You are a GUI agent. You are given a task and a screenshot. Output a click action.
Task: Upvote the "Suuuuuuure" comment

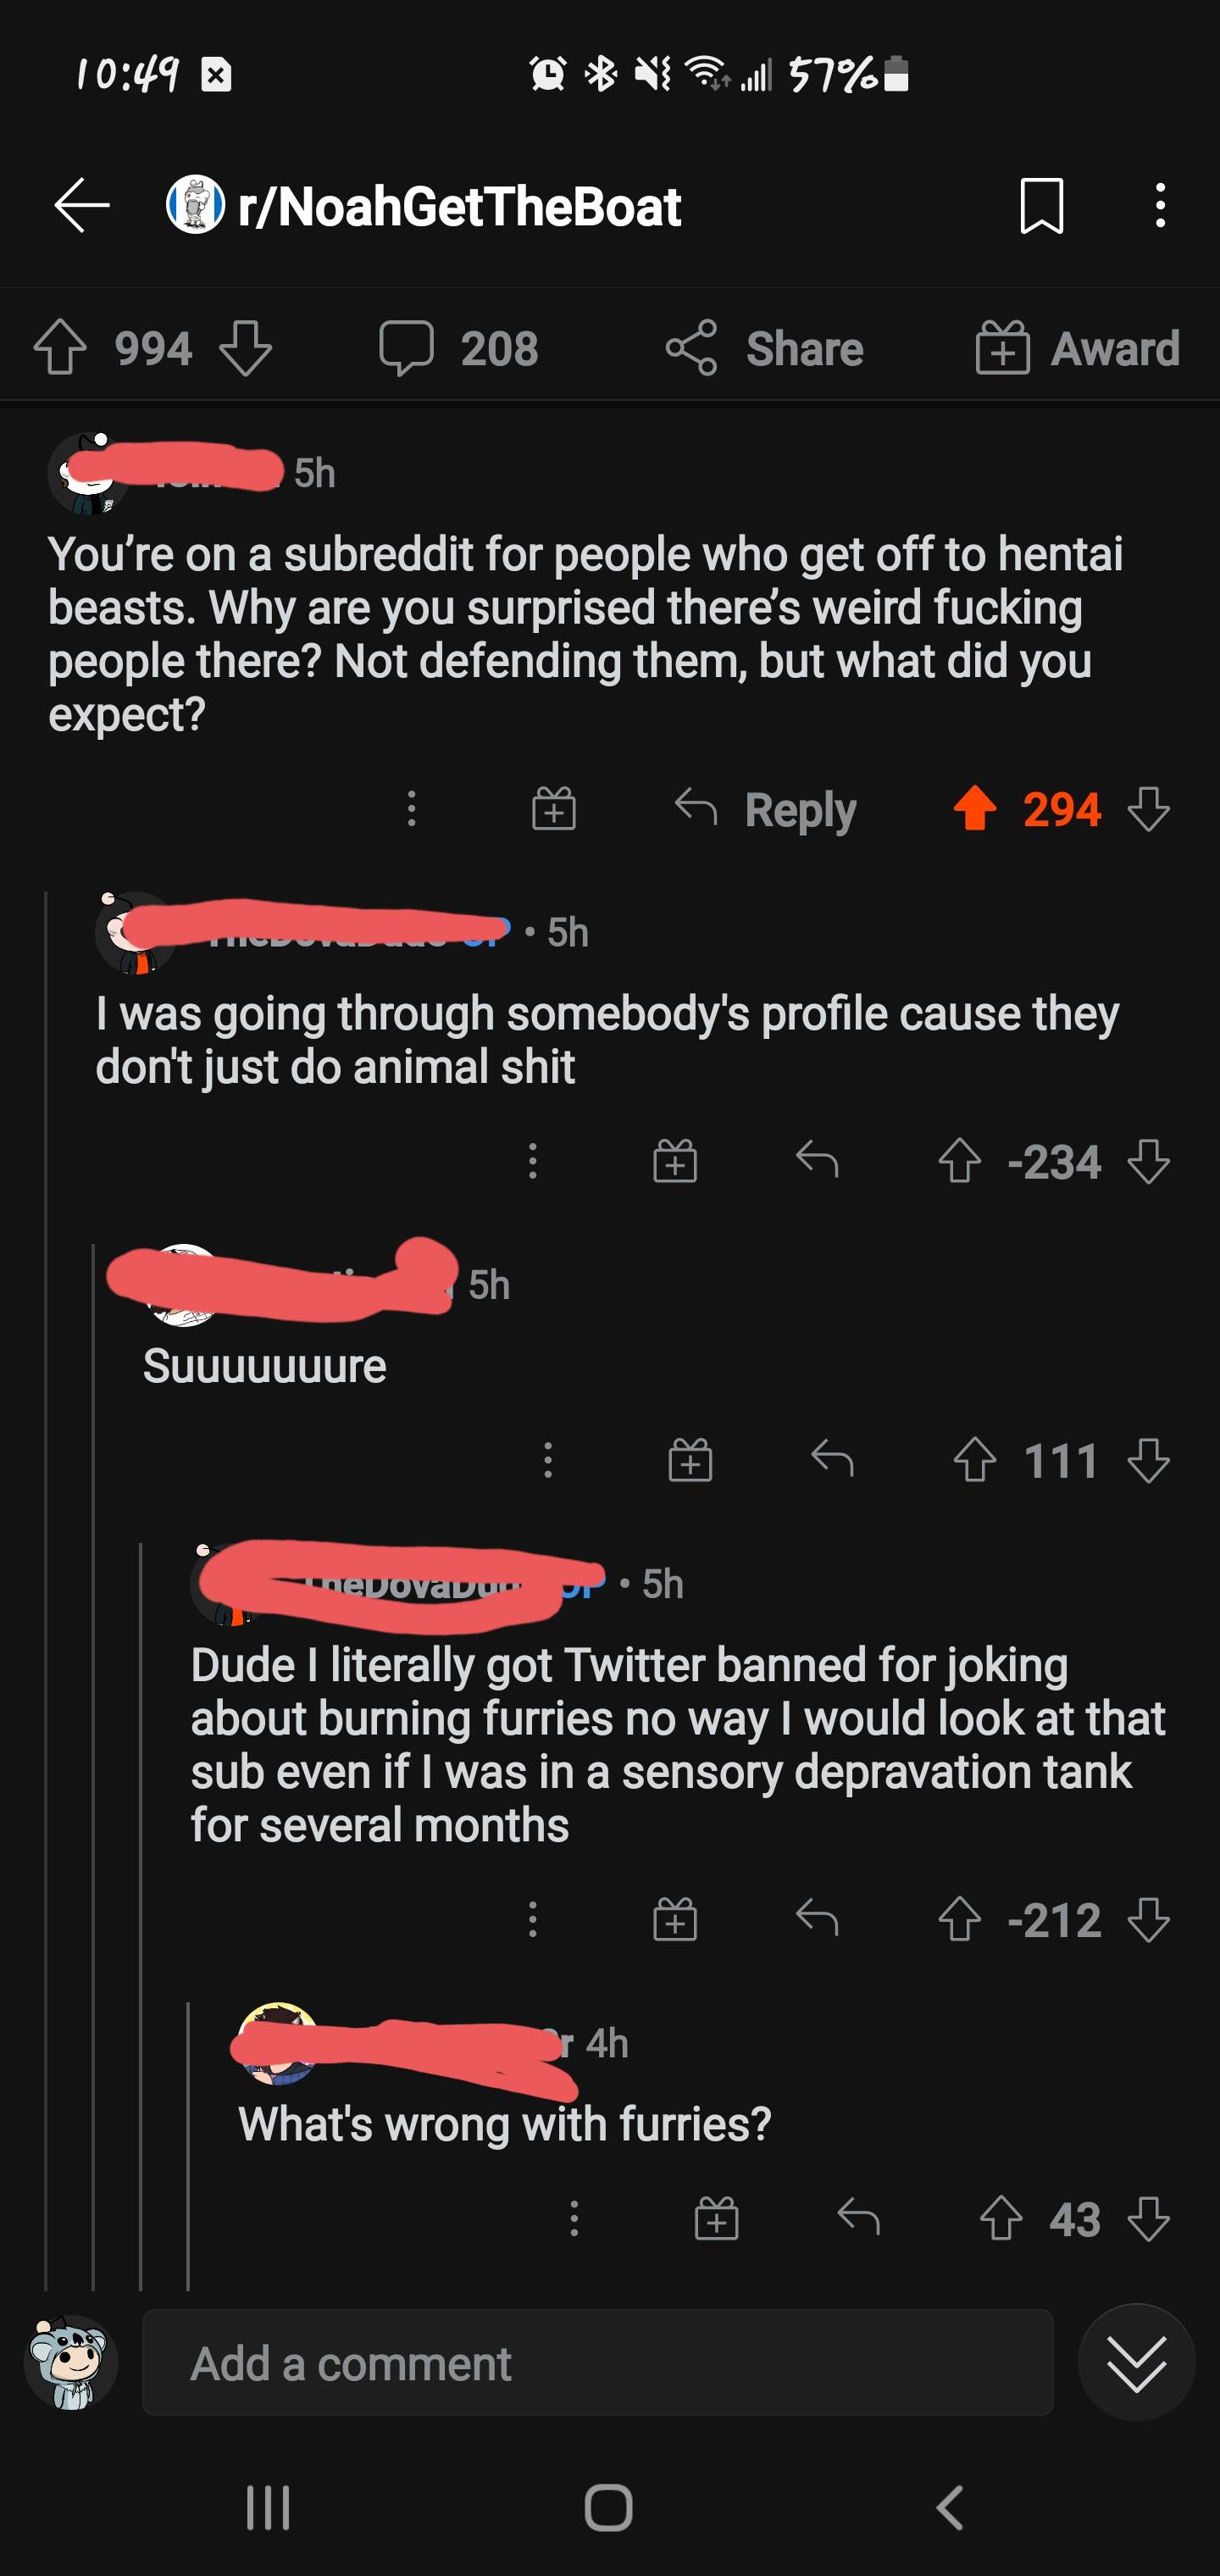click(x=975, y=1460)
